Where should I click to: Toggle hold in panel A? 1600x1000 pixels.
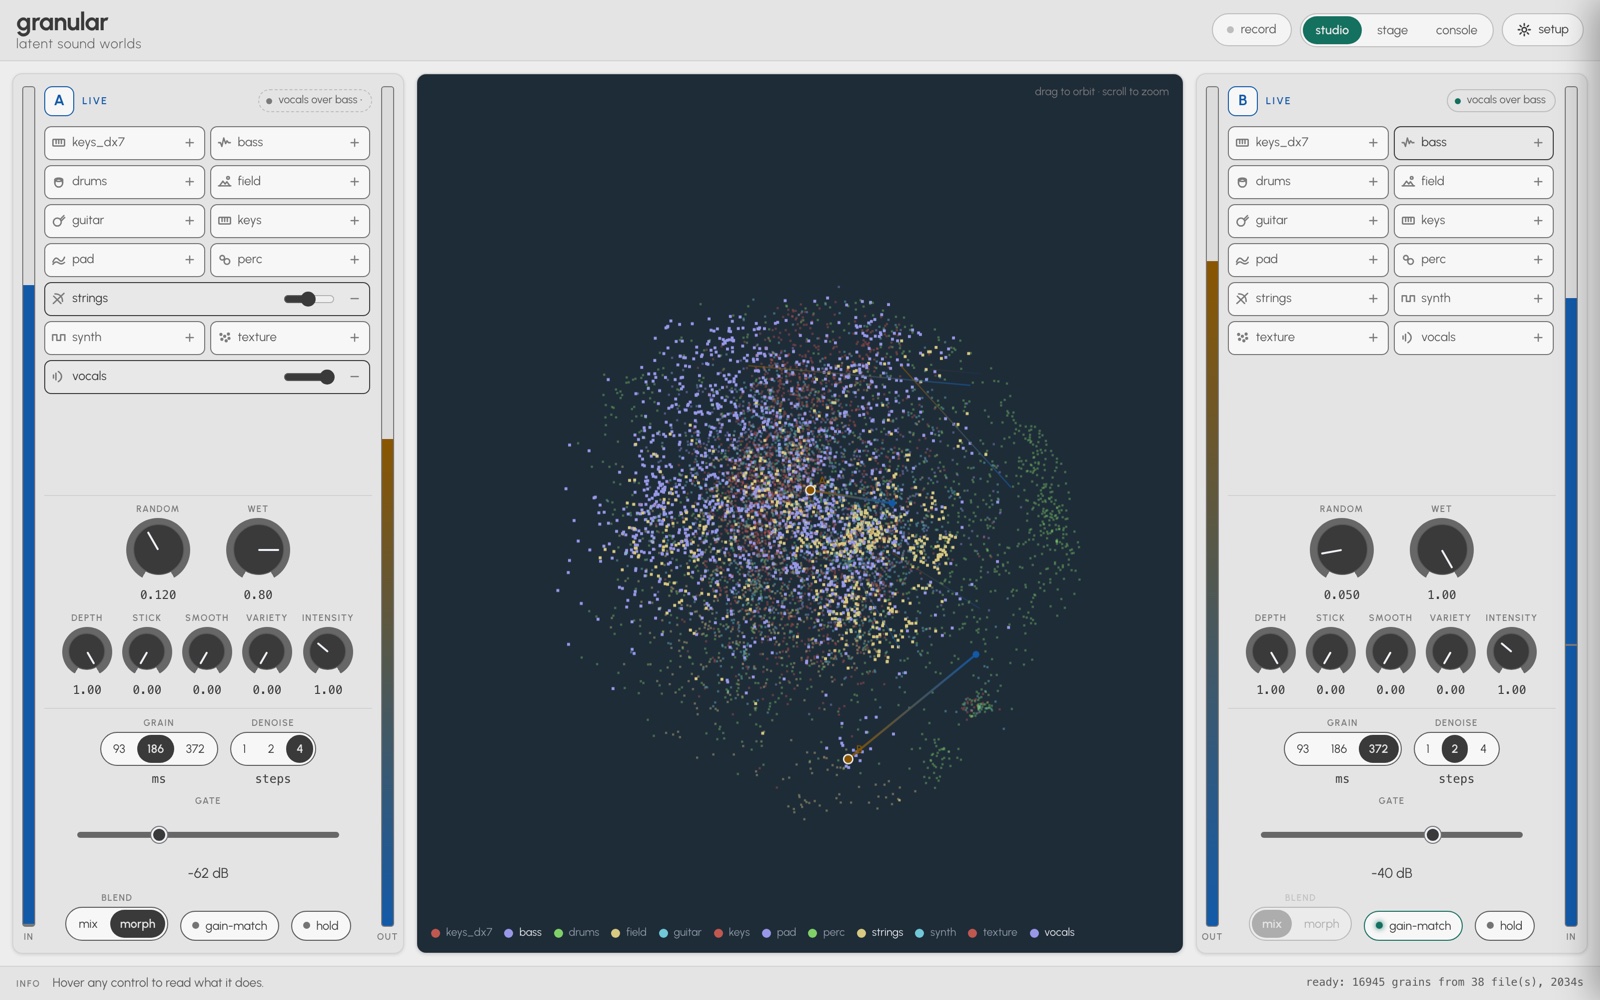321,926
